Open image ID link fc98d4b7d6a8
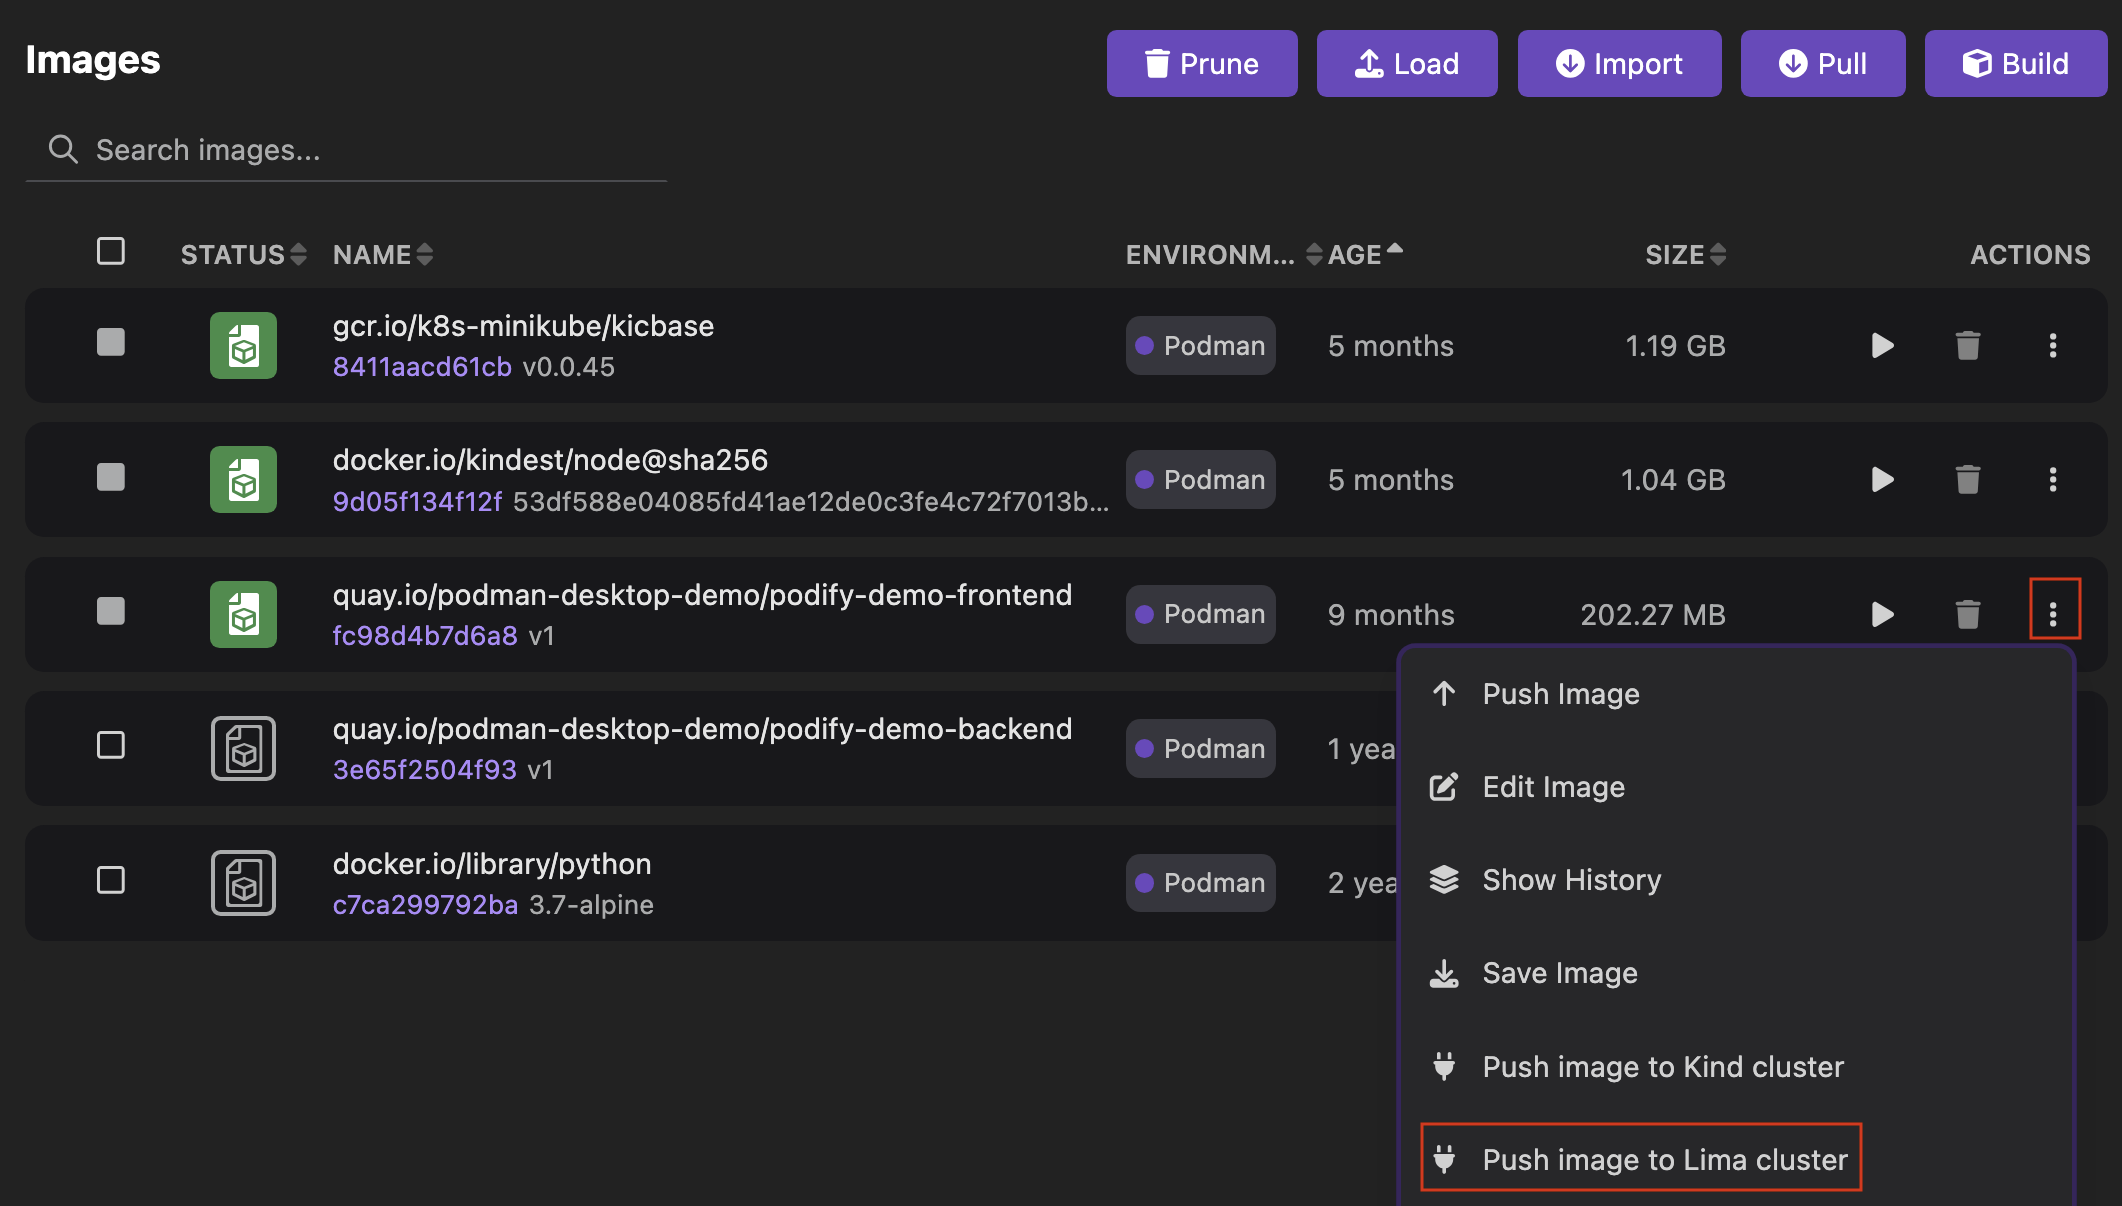Image resolution: width=2122 pixels, height=1206 pixels. [425, 636]
